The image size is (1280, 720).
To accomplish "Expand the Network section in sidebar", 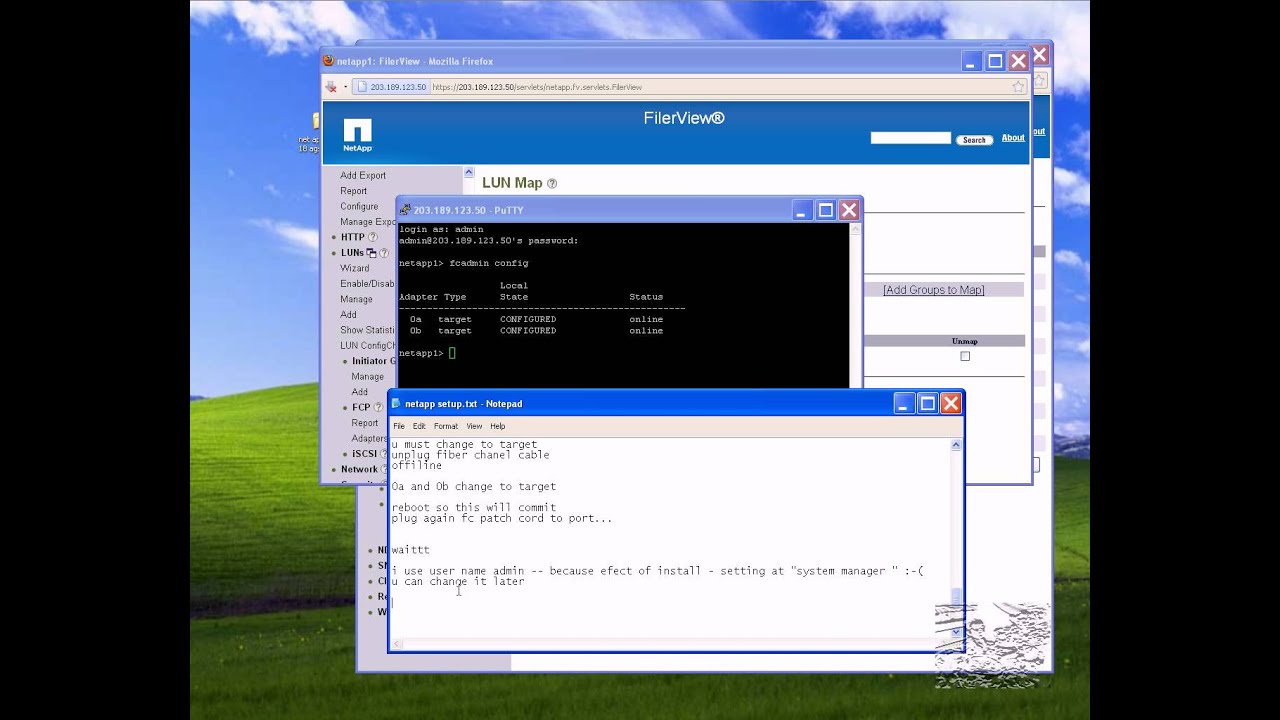I will tap(333, 469).
